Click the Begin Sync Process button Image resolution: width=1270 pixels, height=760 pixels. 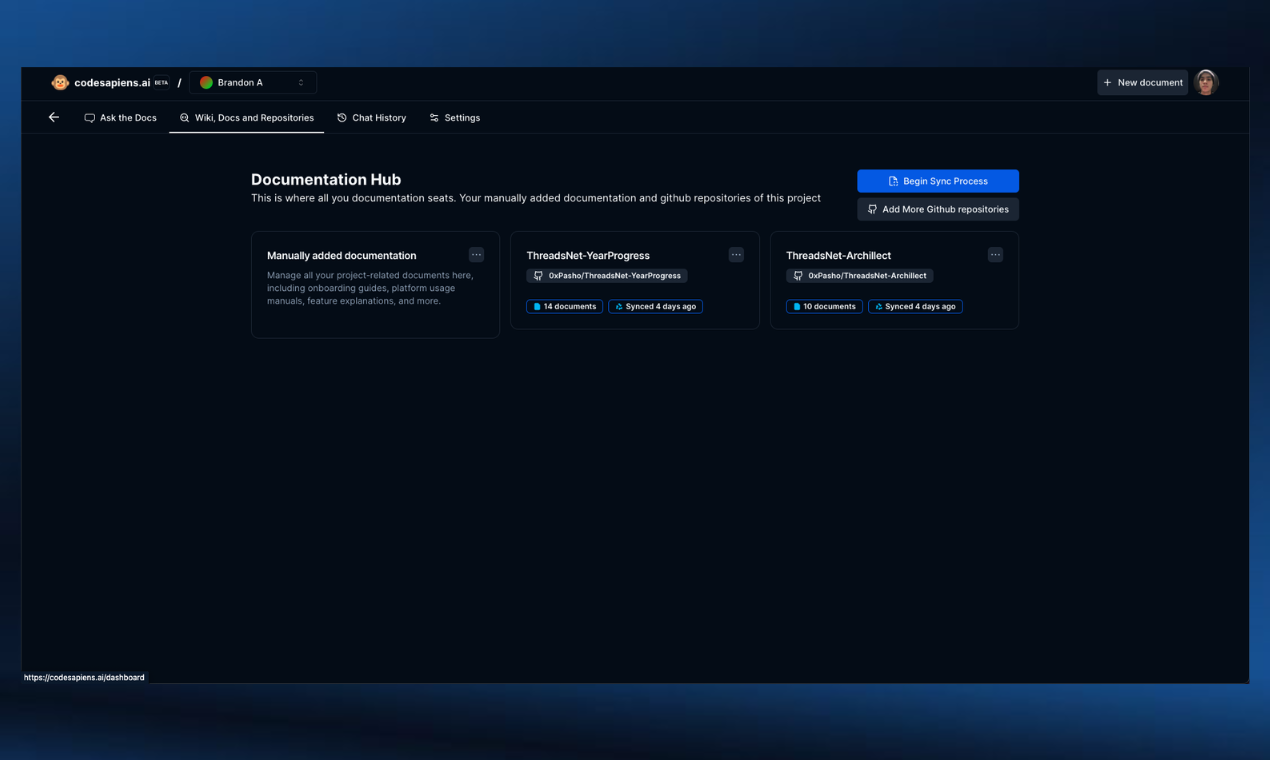click(937, 180)
